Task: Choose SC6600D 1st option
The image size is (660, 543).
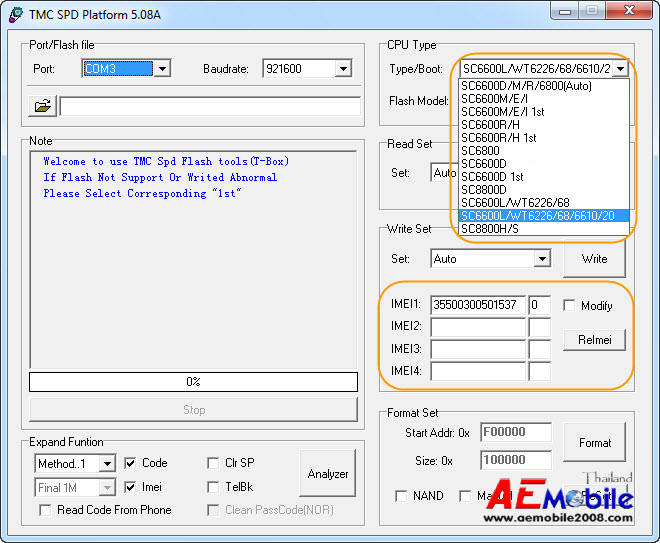Action: coord(544,177)
